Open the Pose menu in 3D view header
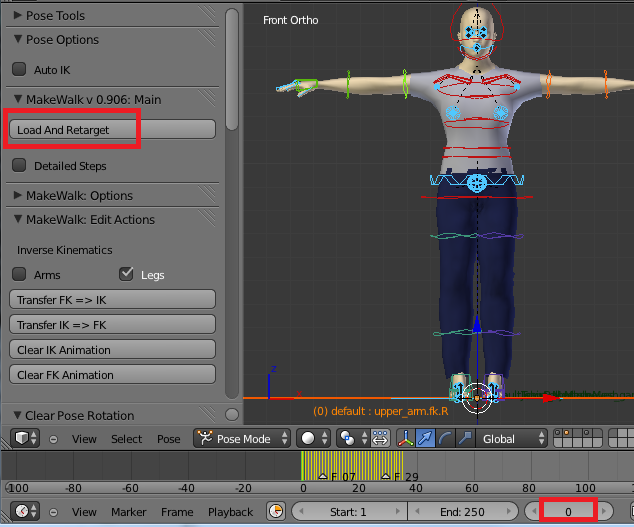The width and height of the screenshot is (634, 527). click(x=169, y=439)
